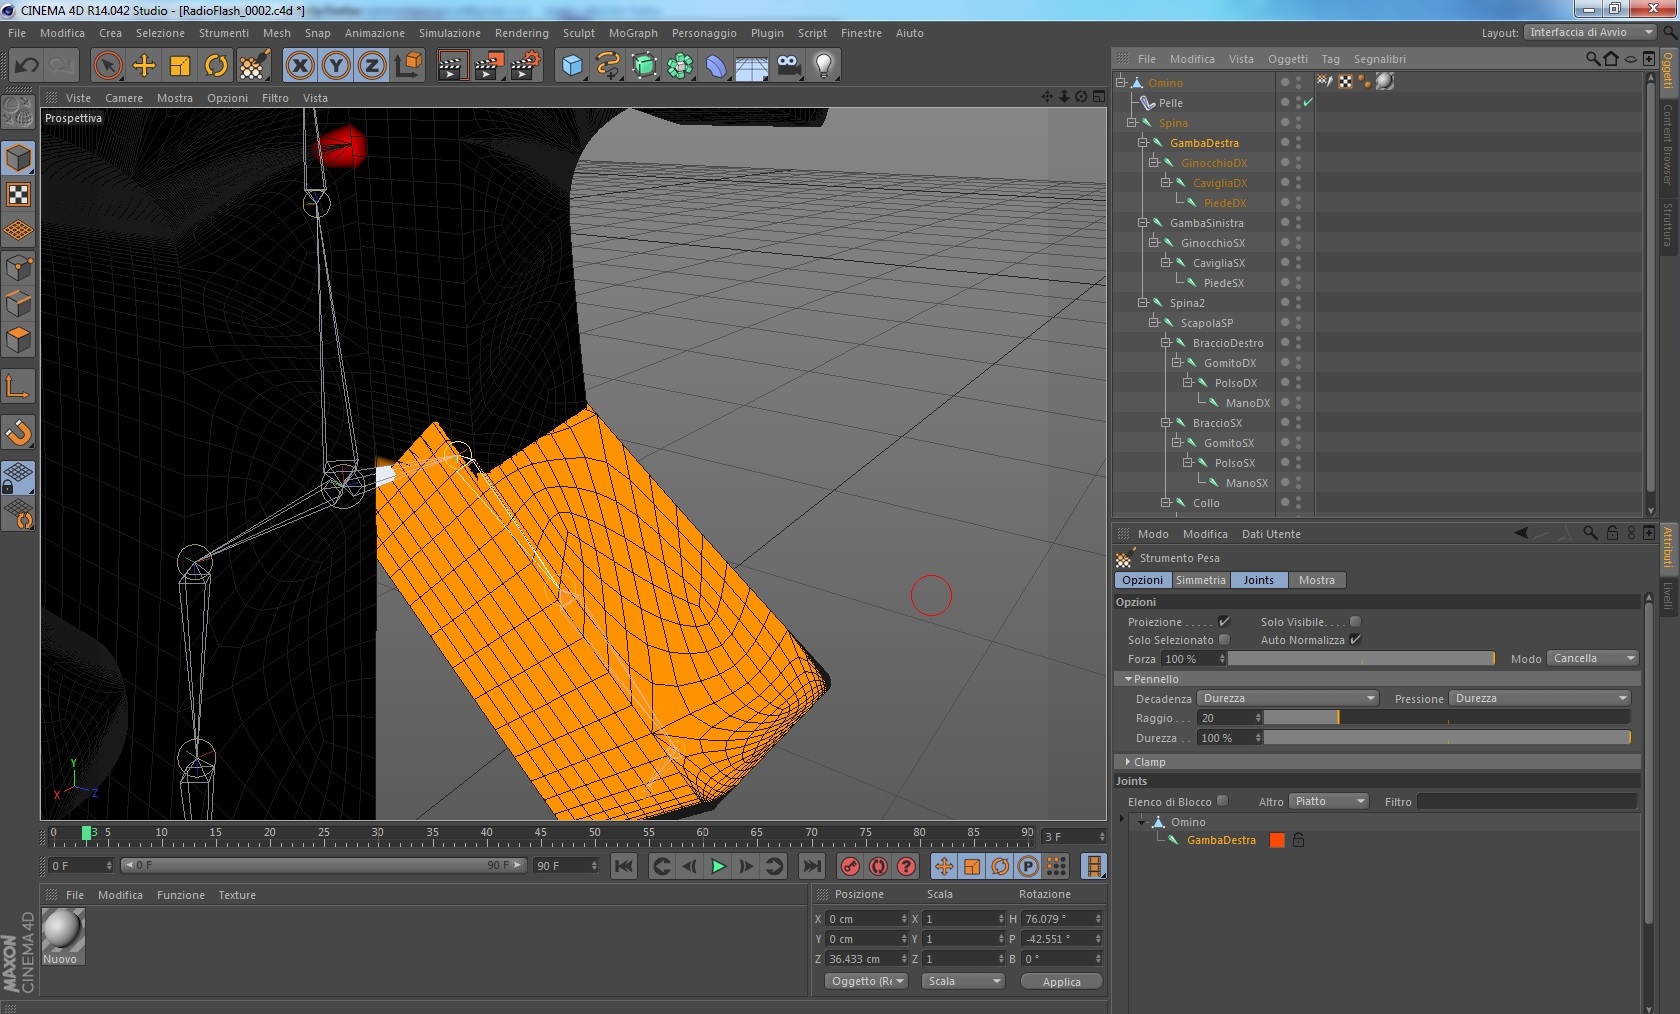Switch to the Simmetria tab
This screenshot has height=1014, width=1680.
[x=1200, y=580]
